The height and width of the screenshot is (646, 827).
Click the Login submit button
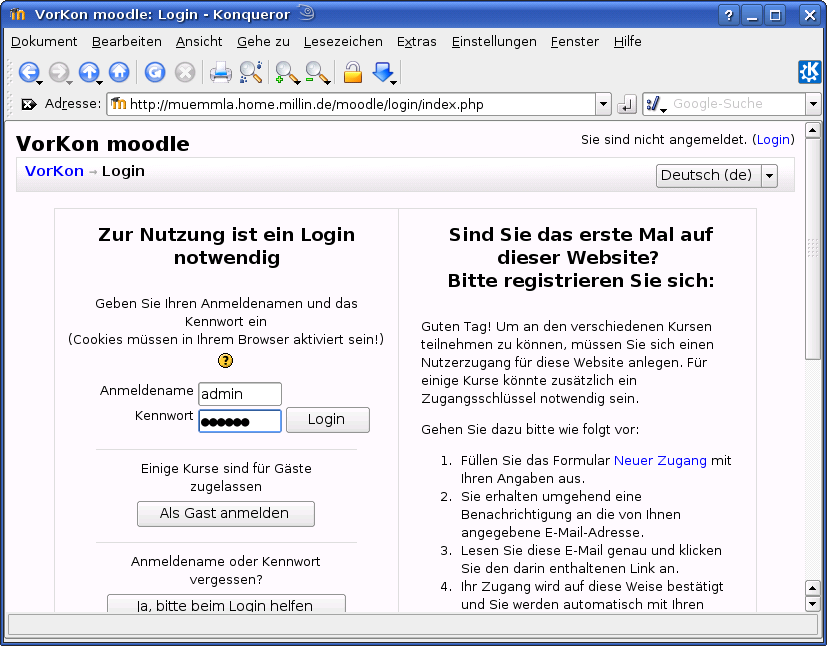click(x=328, y=420)
